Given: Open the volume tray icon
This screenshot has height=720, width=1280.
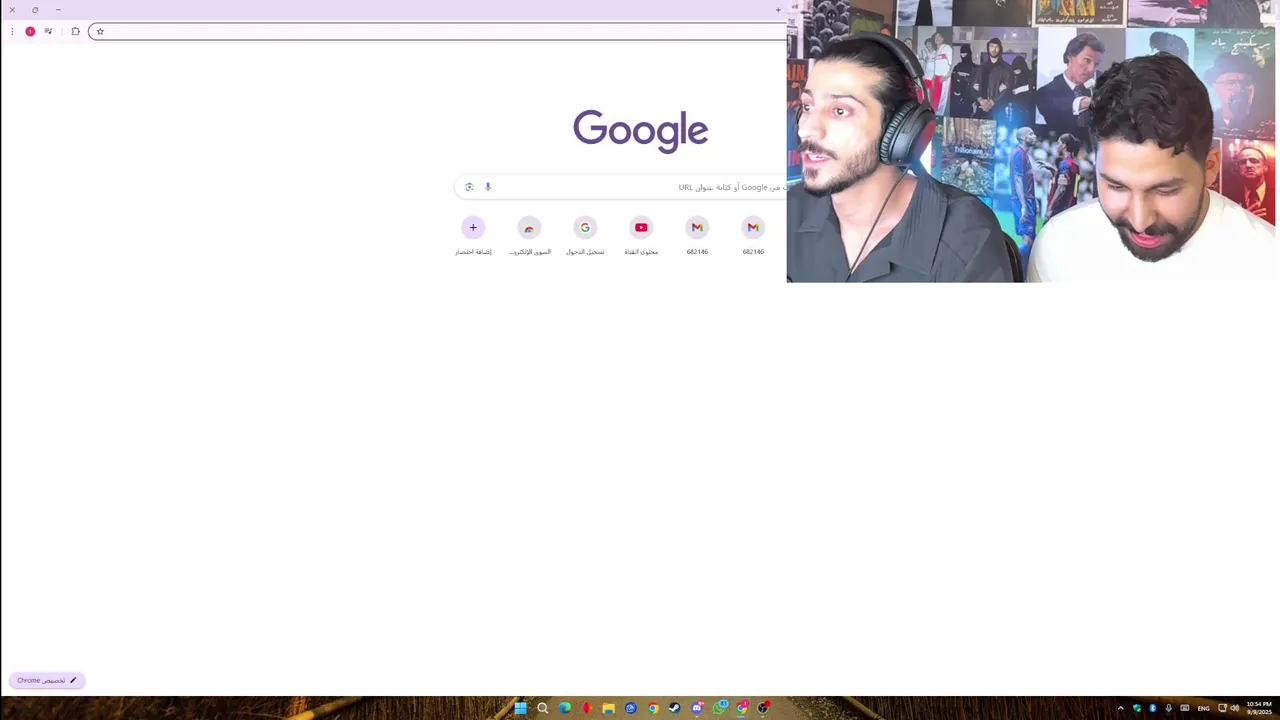Looking at the screenshot, I should (1235, 708).
